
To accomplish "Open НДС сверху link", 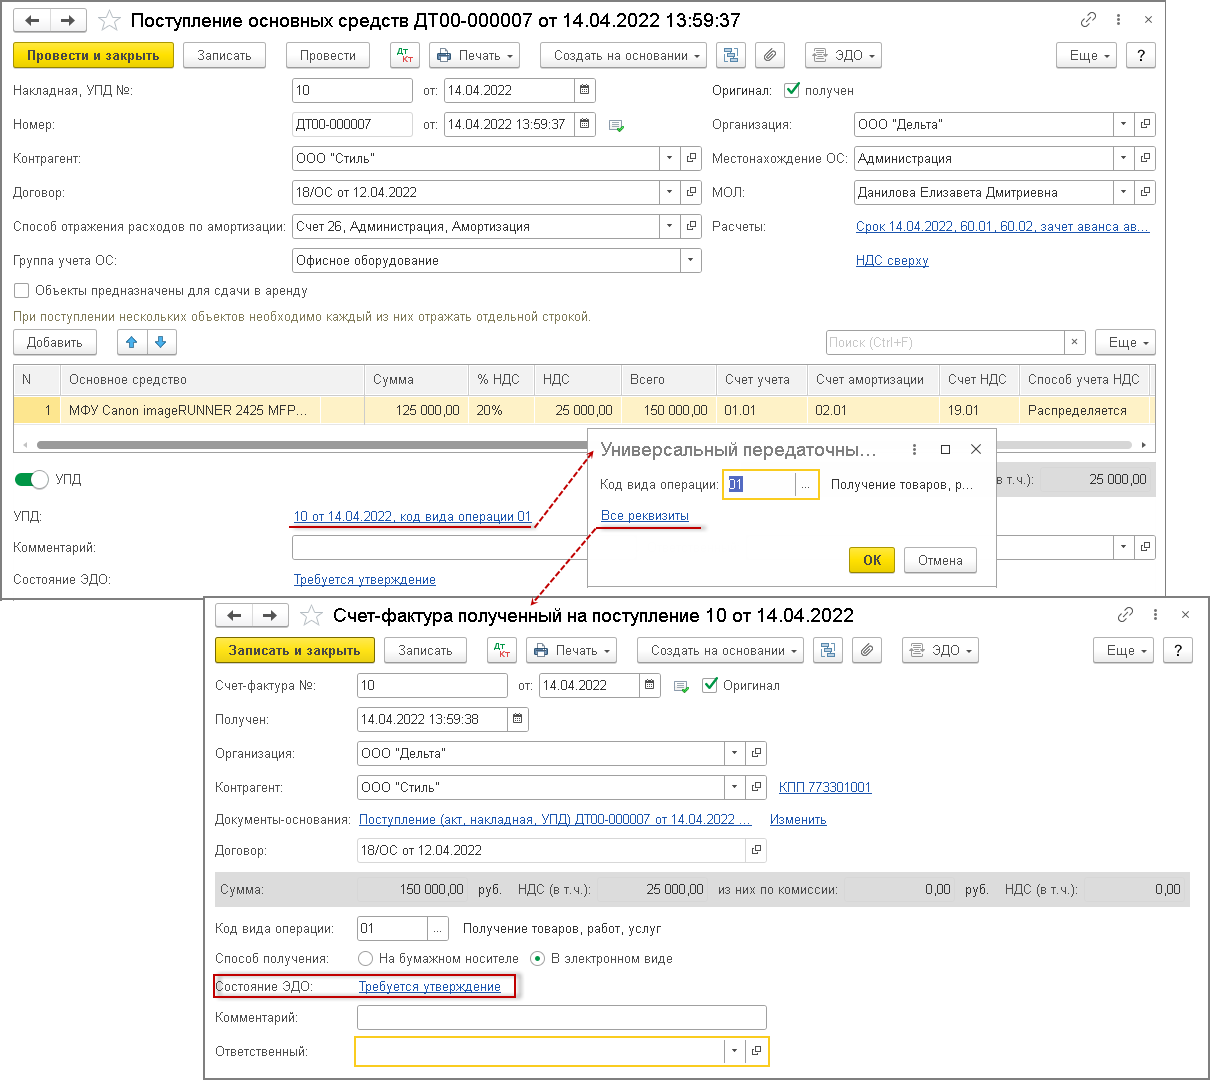I will pyautogui.click(x=892, y=261).
